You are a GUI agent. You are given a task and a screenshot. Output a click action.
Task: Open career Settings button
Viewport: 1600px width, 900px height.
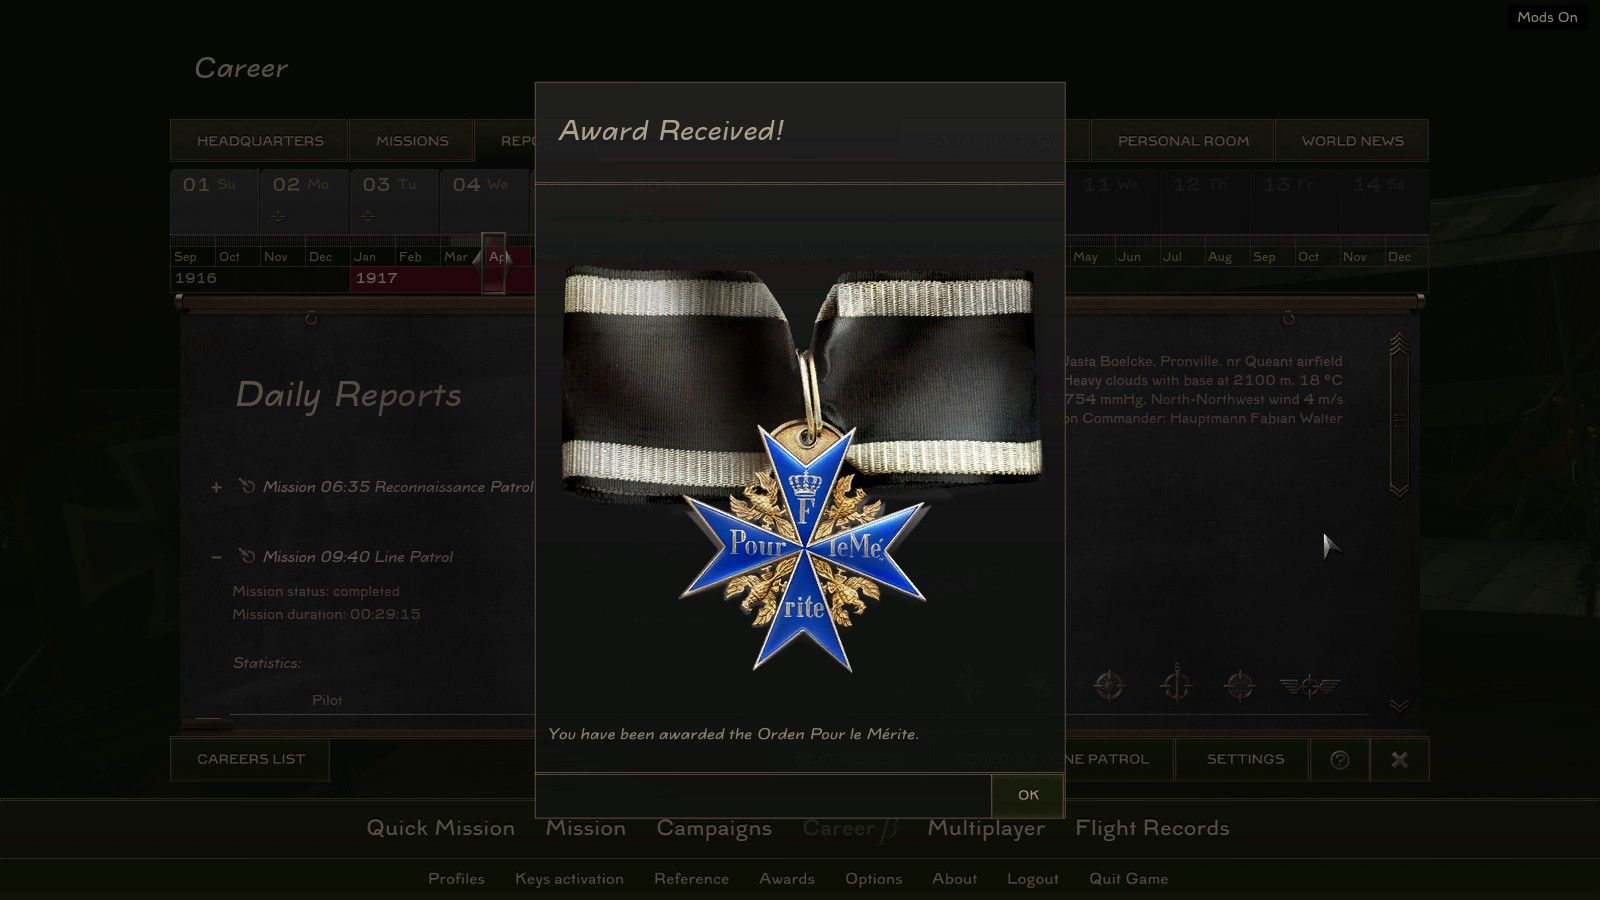pos(1245,759)
